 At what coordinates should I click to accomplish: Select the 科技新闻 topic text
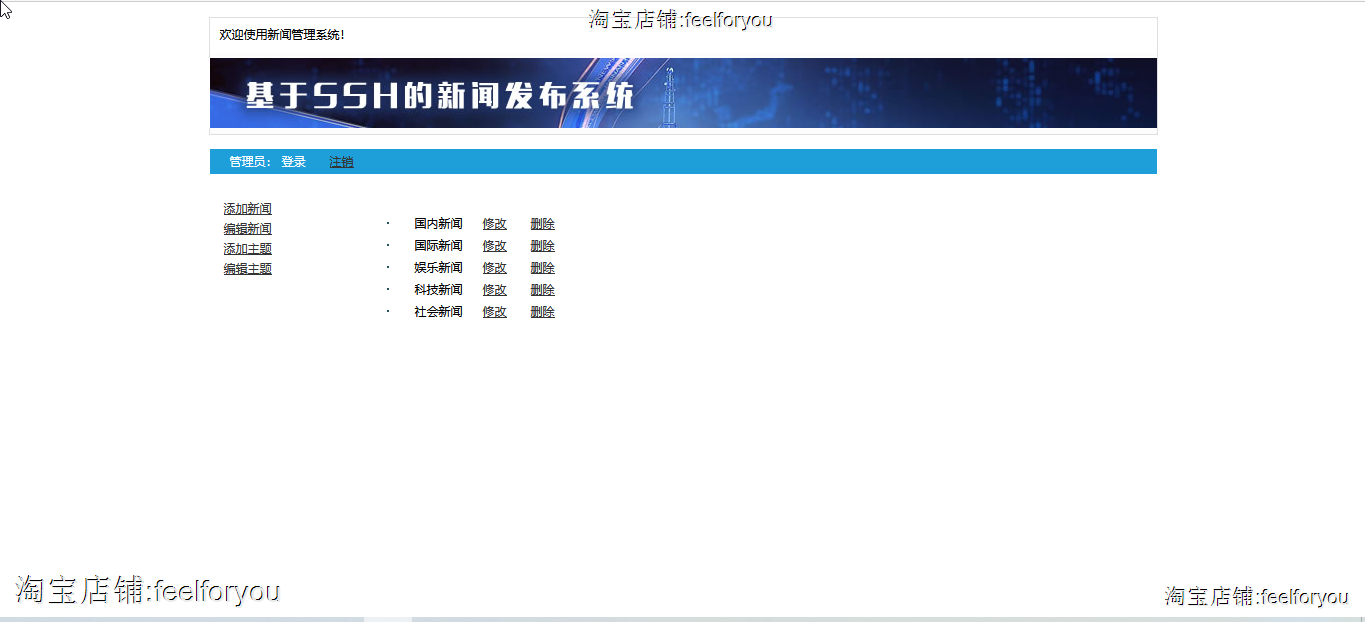click(438, 290)
